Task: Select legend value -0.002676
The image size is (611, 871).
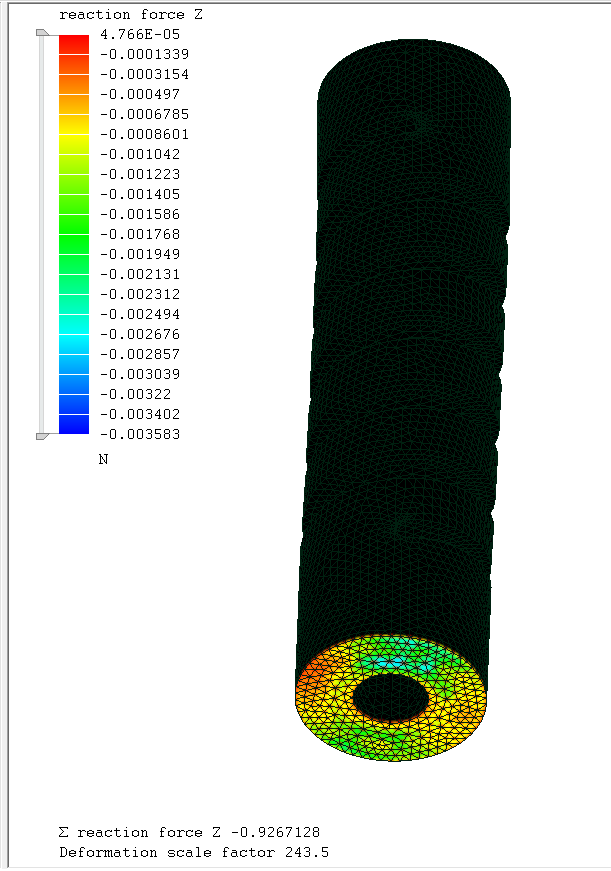Action: click(140, 334)
